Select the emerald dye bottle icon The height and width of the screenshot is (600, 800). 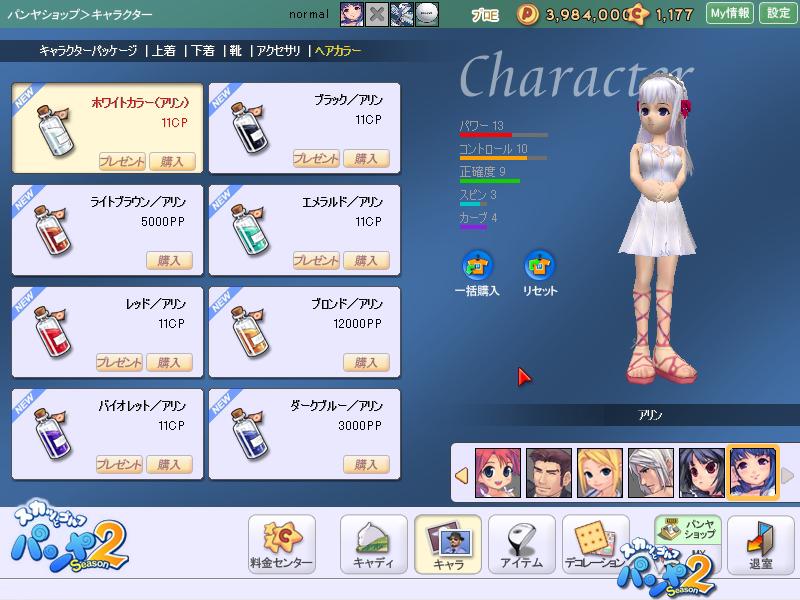point(249,230)
